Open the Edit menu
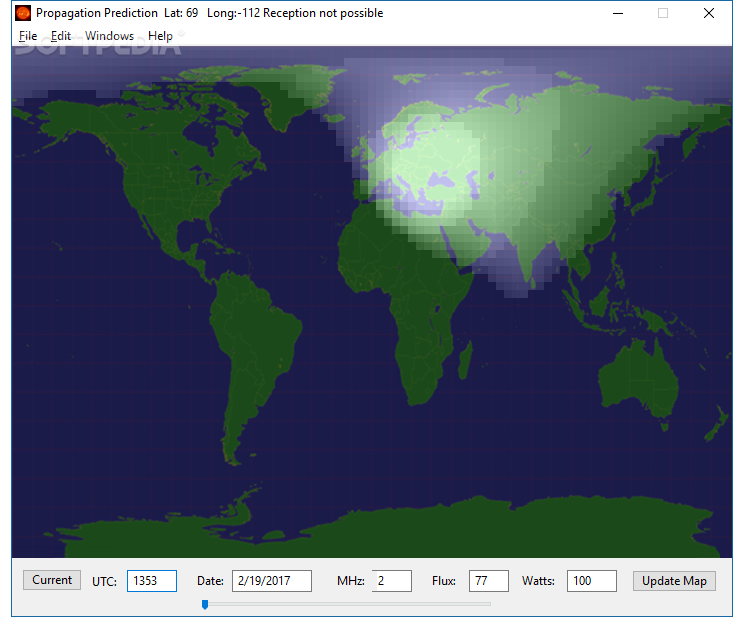 pyautogui.click(x=60, y=36)
